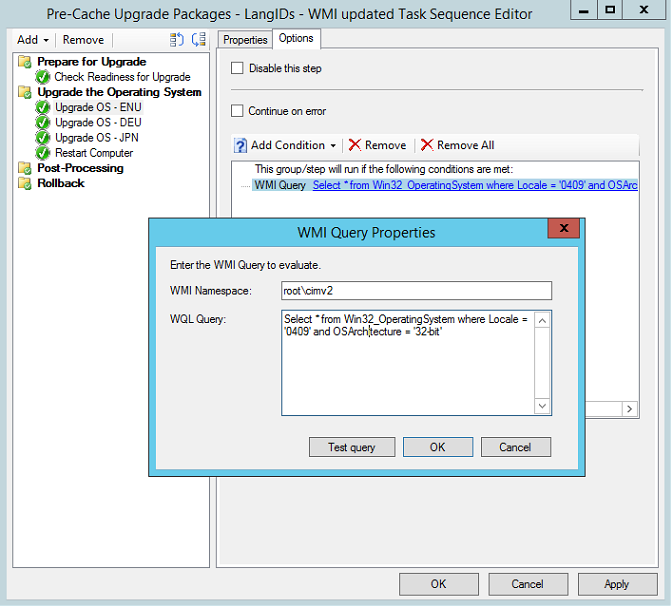Click the Add Condition question mark icon
This screenshot has height=606, width=671.
tap(240, 146)
